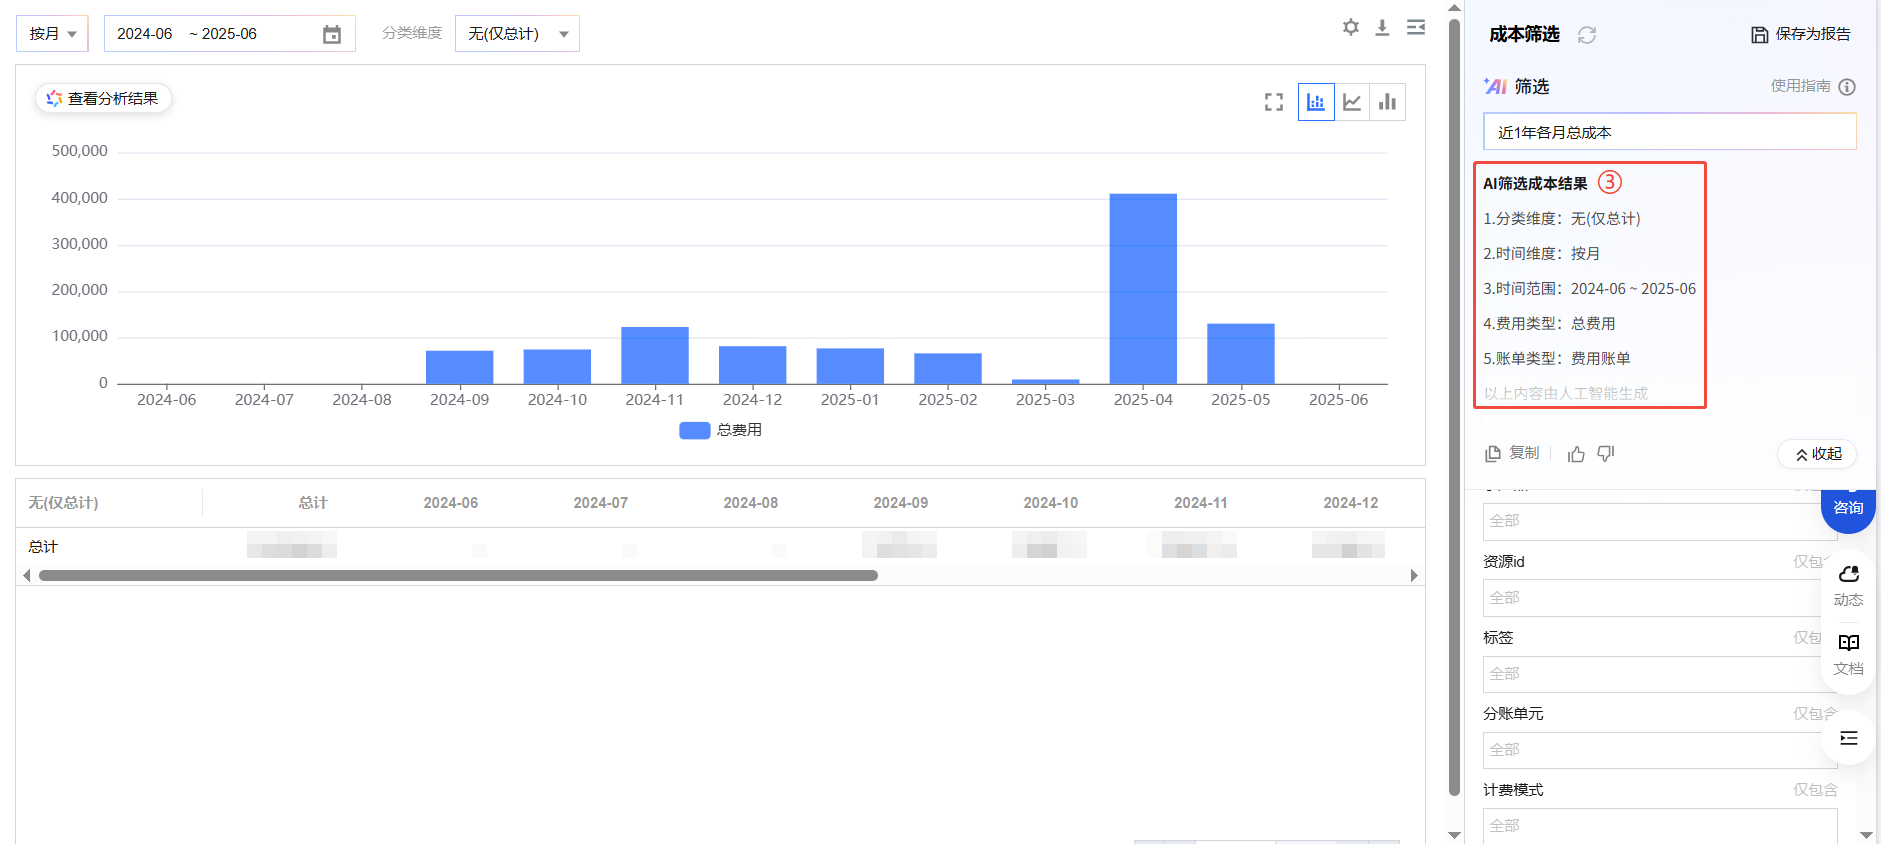Open the 按月 time granularity dropdown
Image resolution: width=1881 pixels, height=844 pixels.
pos(52,34)
